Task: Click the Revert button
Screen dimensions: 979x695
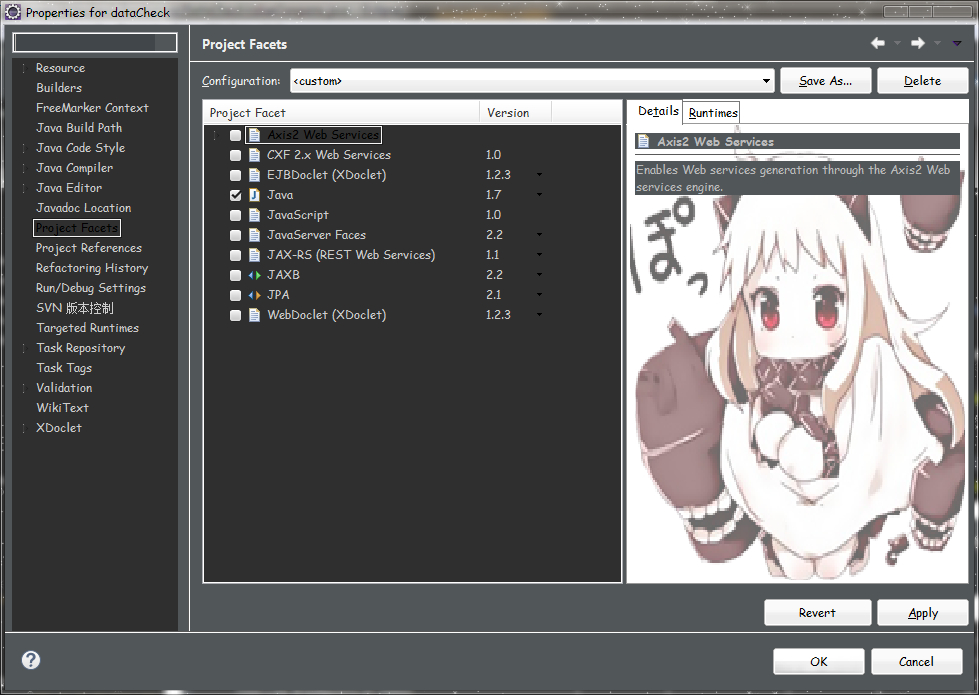Action: tap(817, 613)
